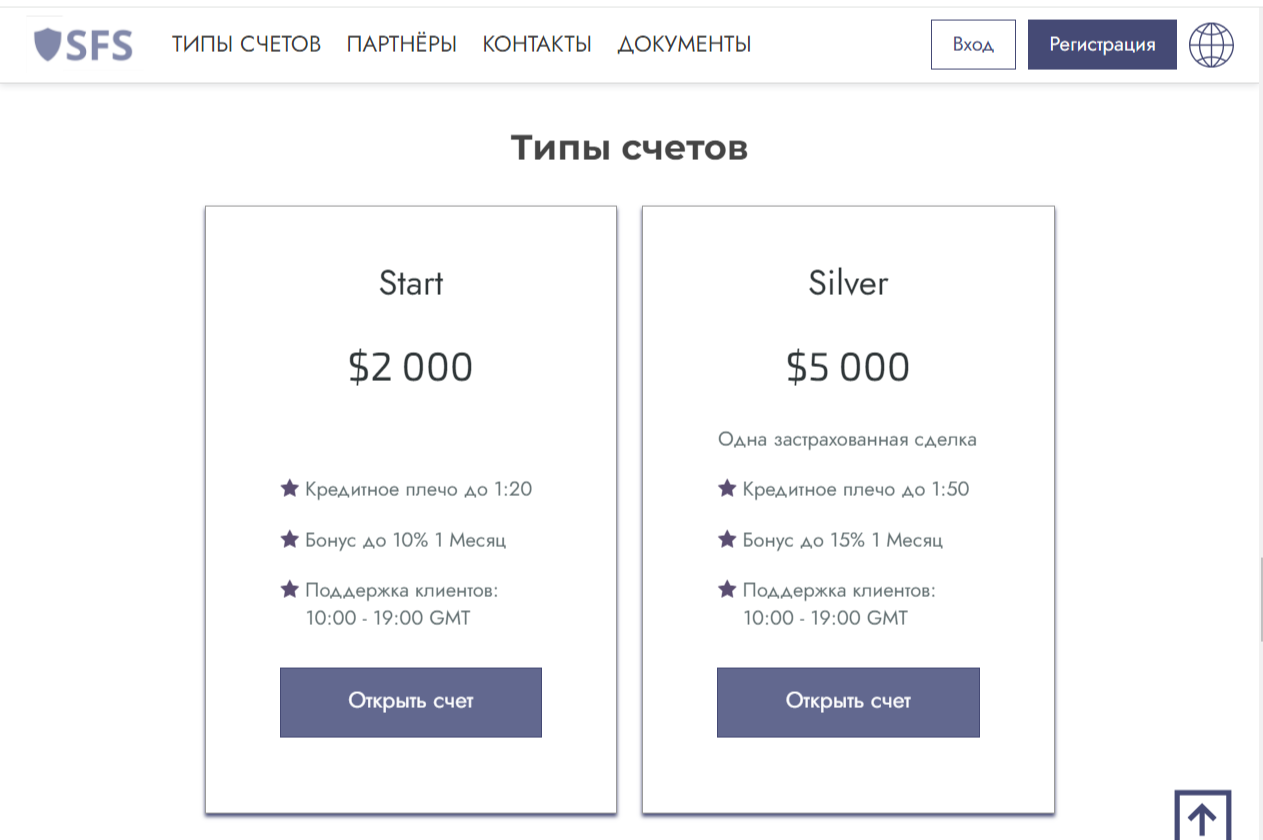The width and height of the screenshot is (1263, 840).
Task: Click the Silver account card title
Action: click(848, 283)
